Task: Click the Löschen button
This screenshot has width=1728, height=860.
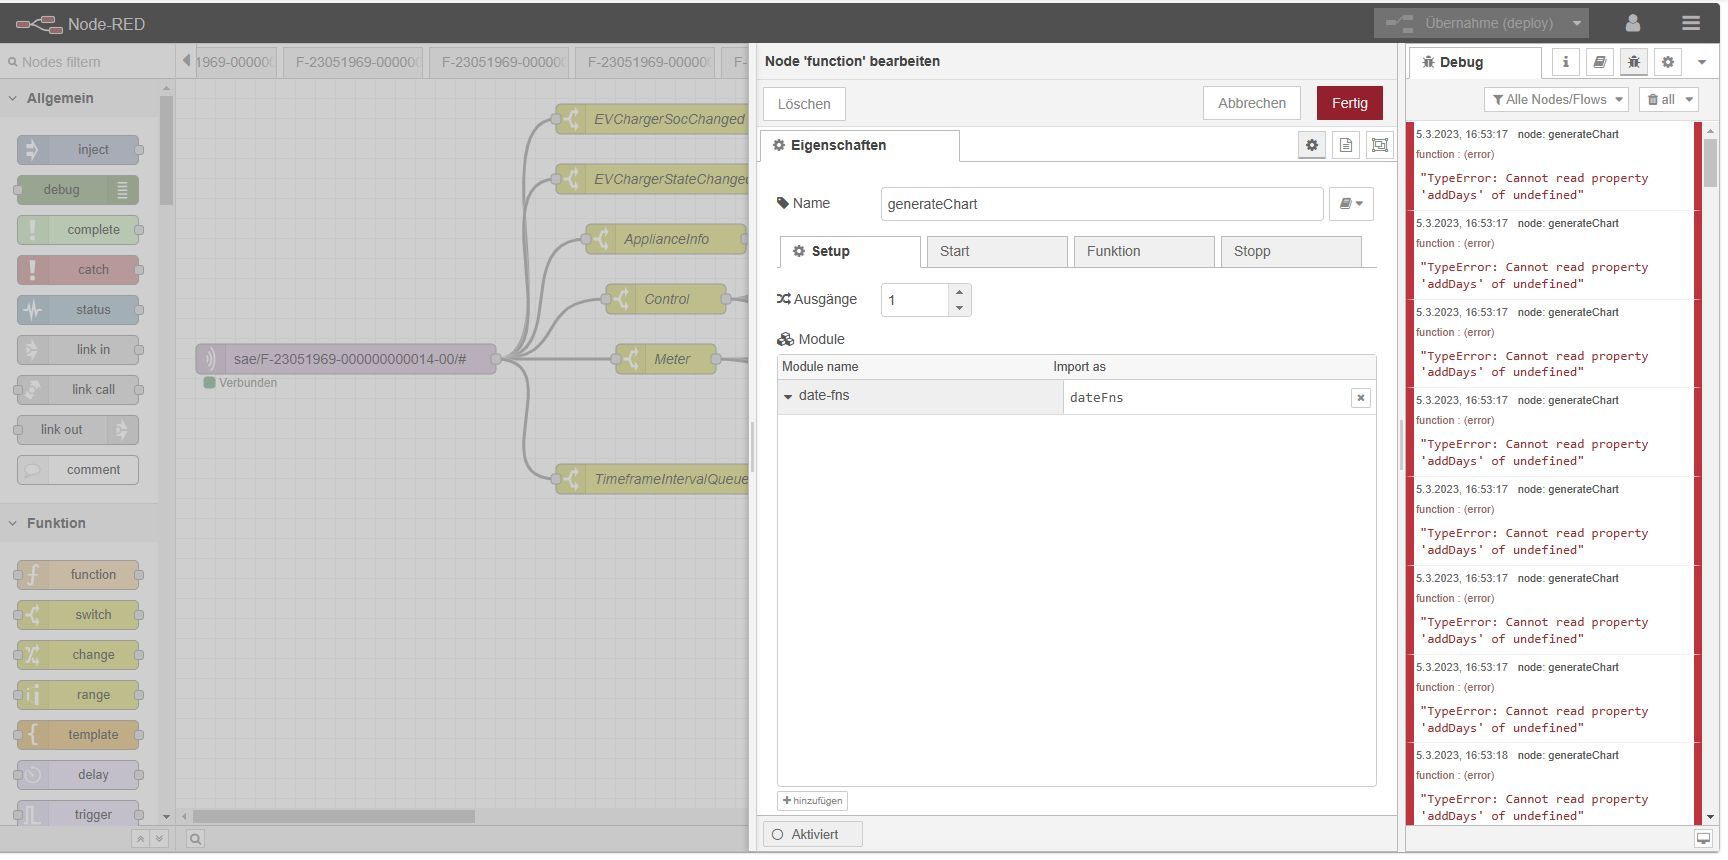Action: point(804,104)
